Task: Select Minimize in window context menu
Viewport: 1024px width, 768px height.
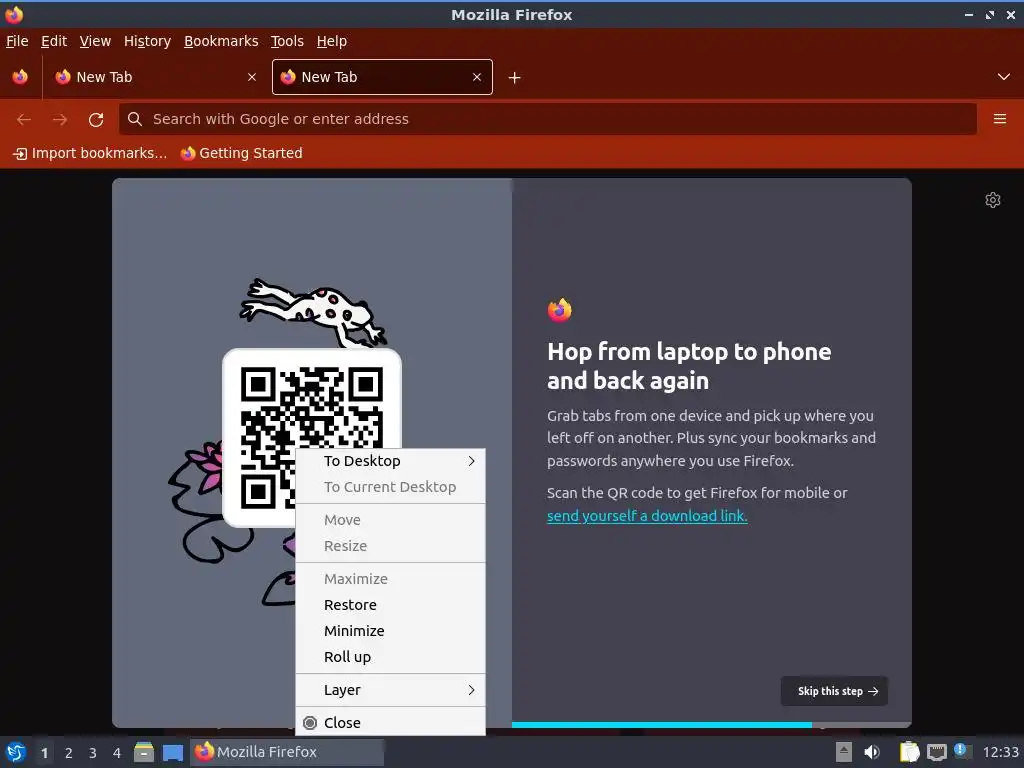Action: tap(391, 631)
